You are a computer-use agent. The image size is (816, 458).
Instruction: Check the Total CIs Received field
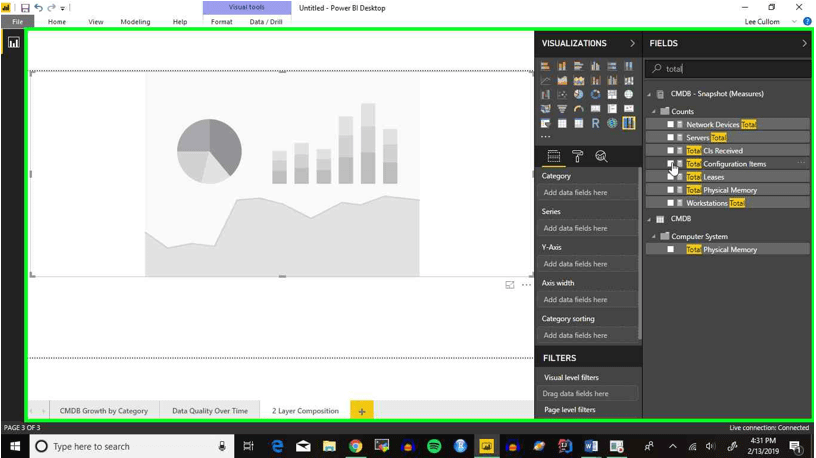[670, 150]
